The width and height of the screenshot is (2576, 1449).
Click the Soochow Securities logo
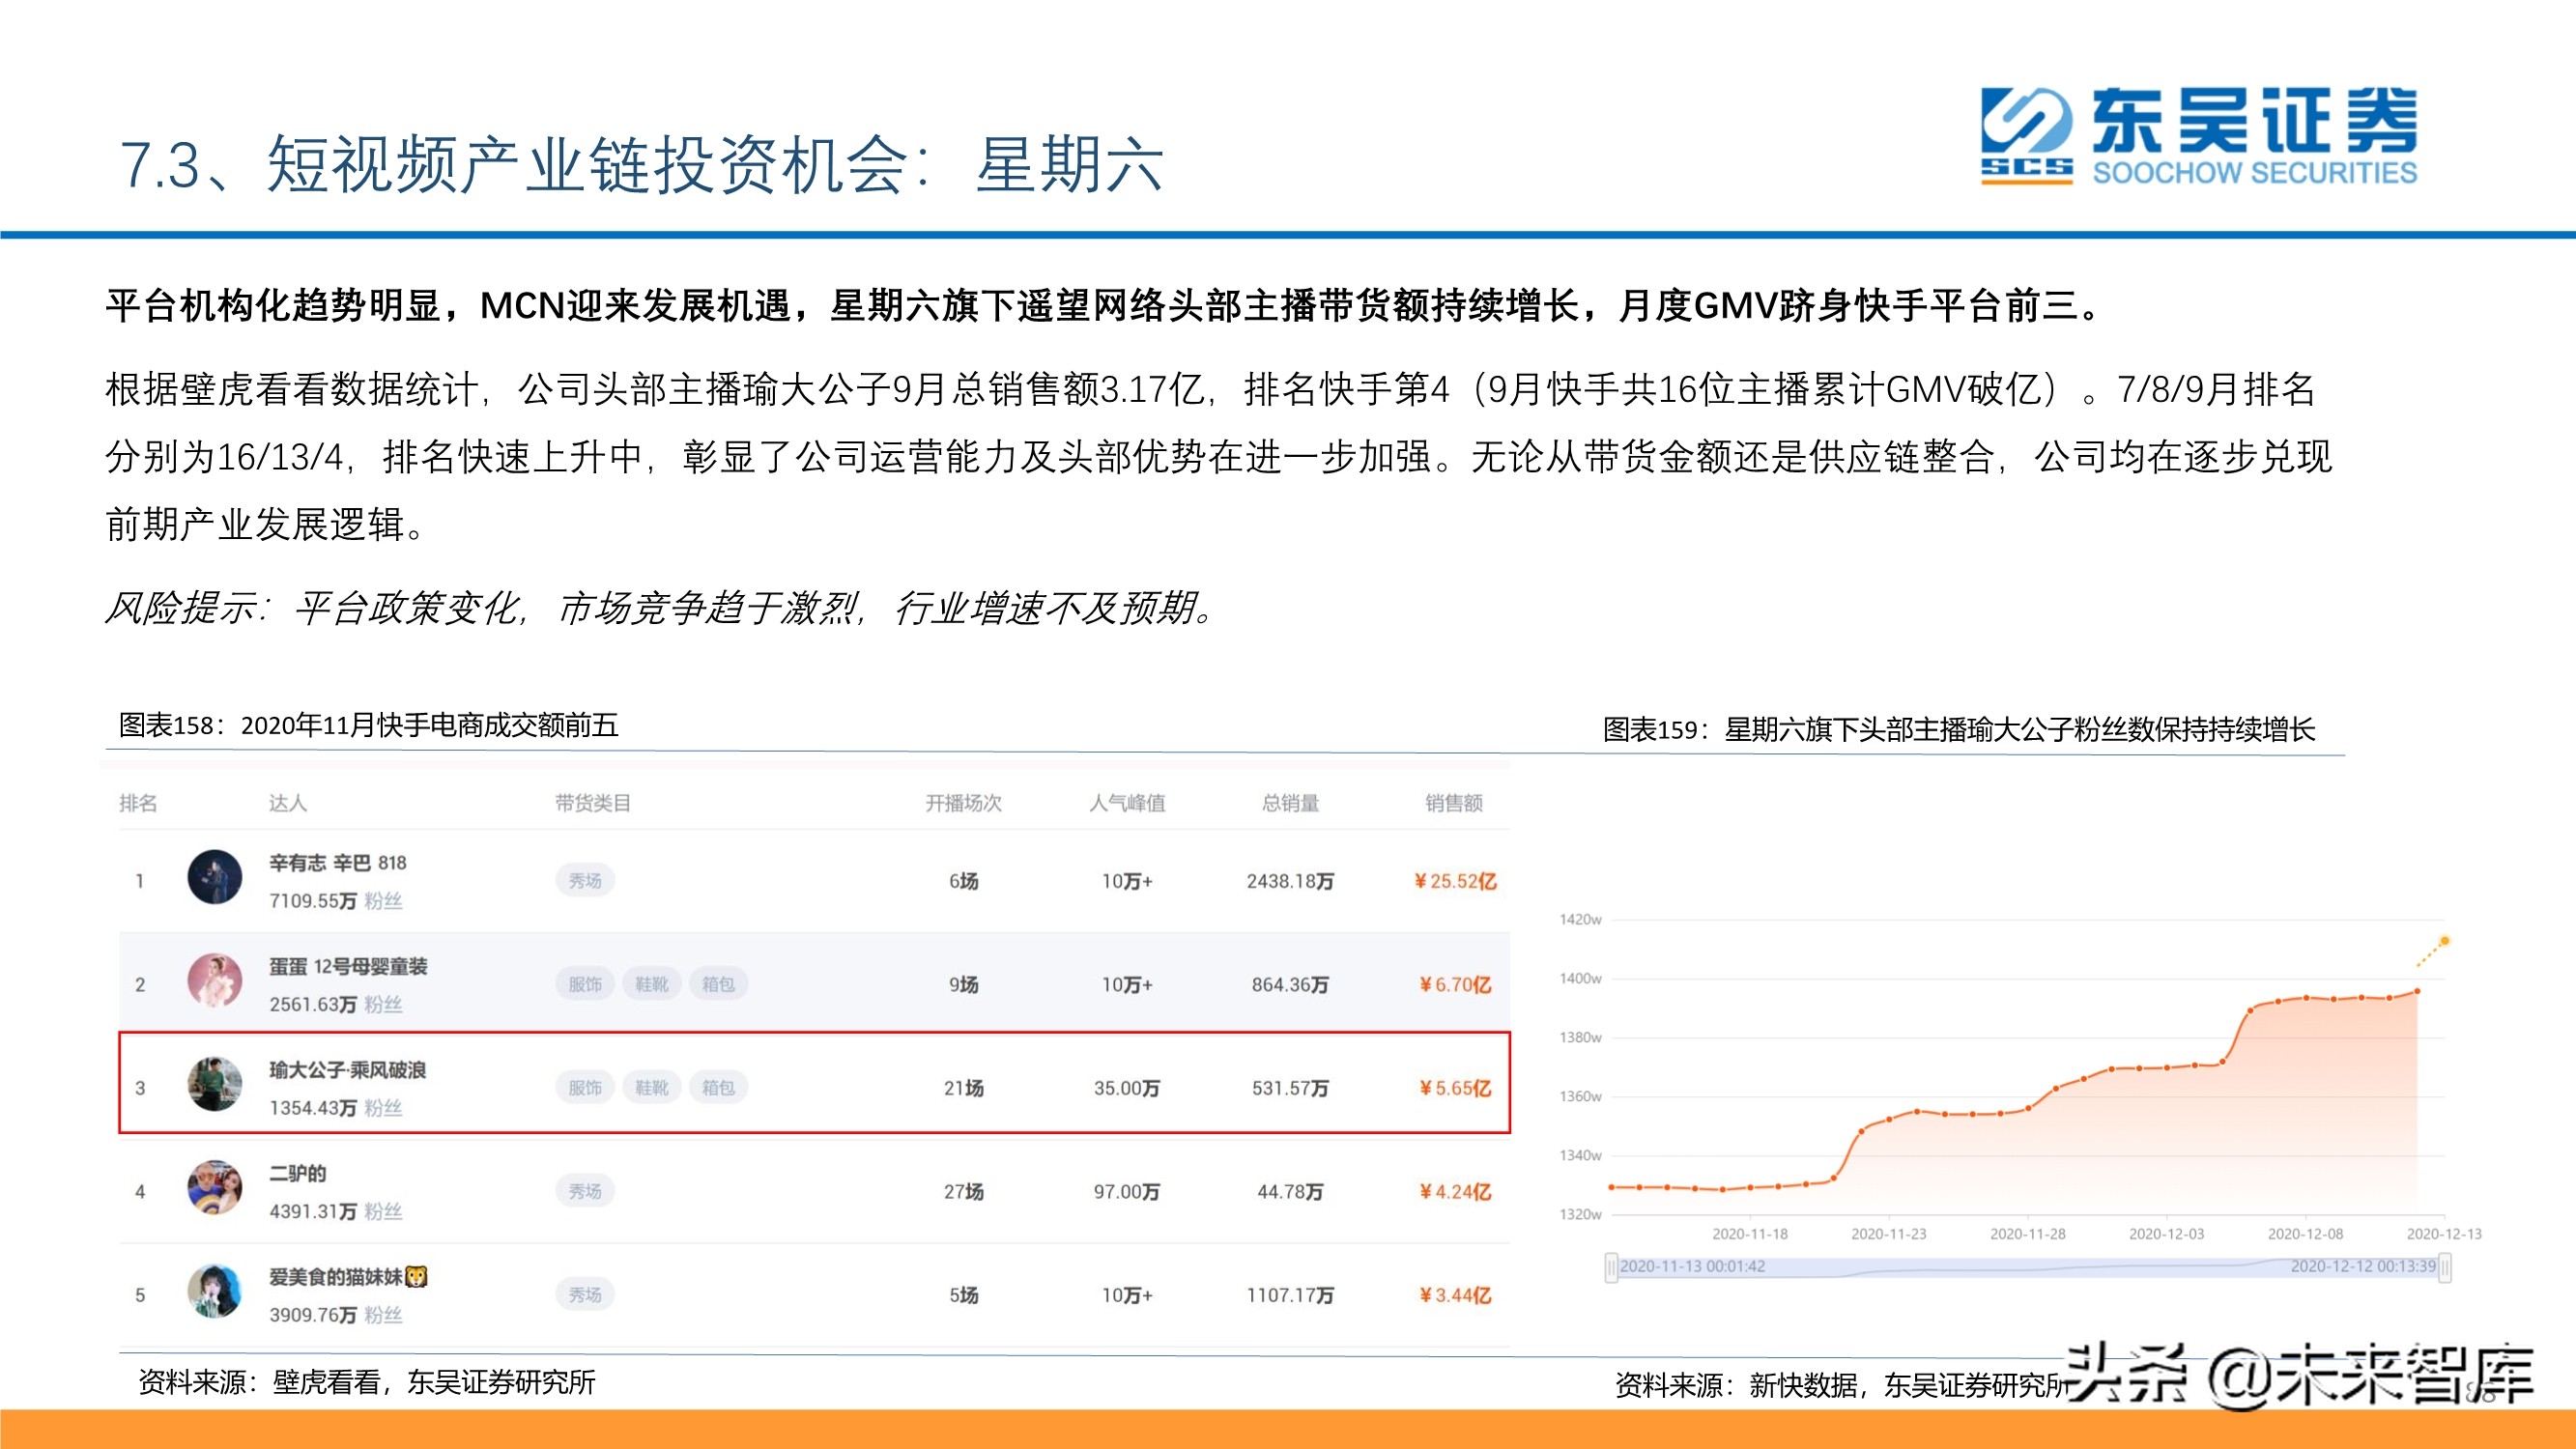2199,136
